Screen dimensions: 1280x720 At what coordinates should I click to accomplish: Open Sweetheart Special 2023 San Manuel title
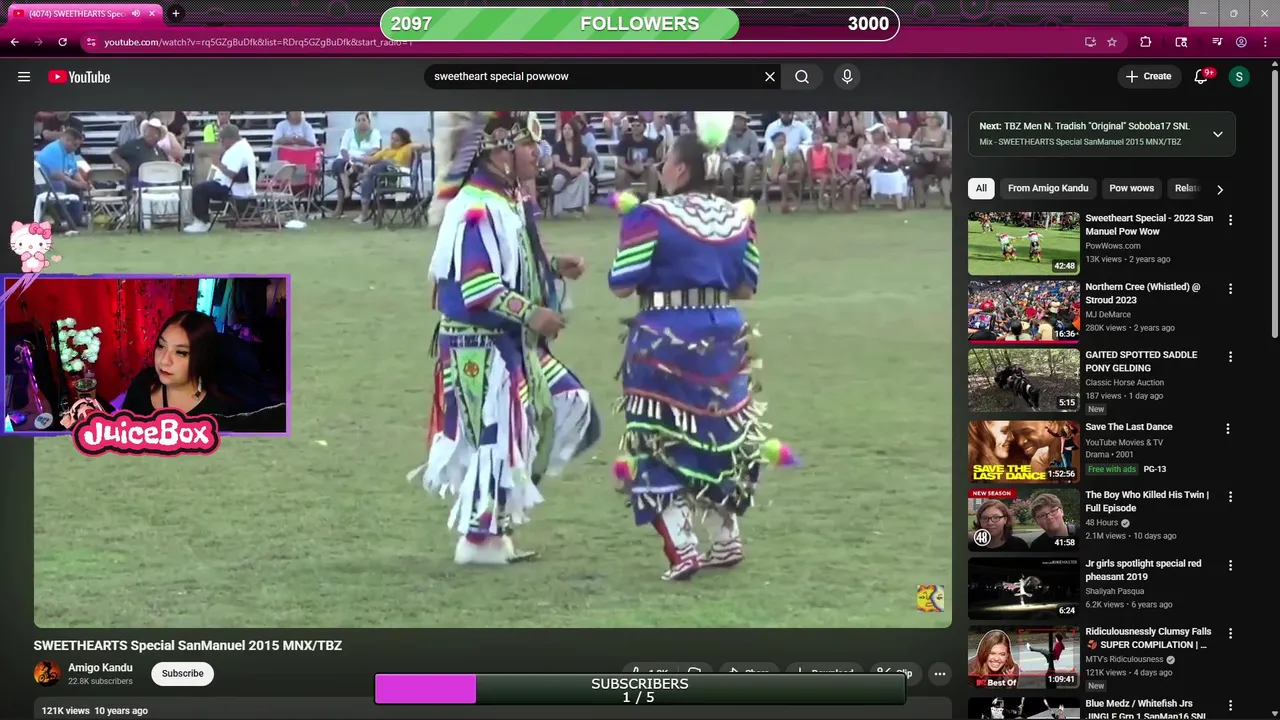(x=1149, y=225)
